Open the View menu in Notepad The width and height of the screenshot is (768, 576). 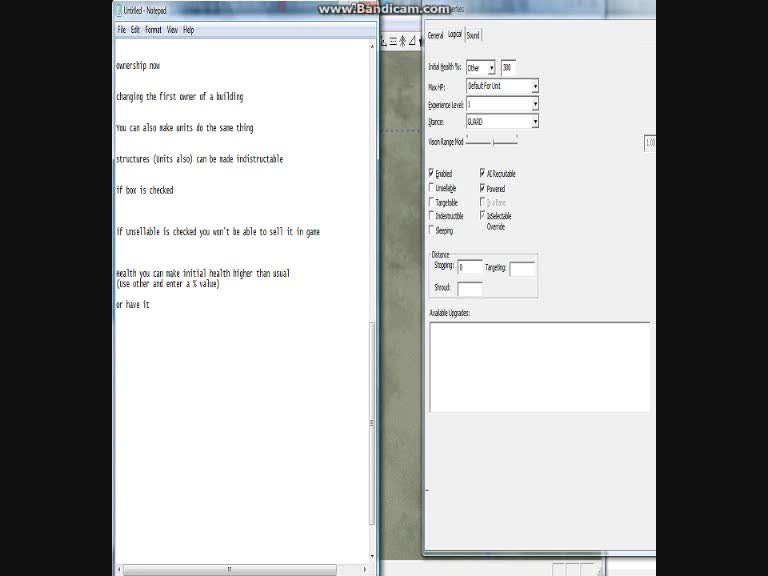click(x=172, y=30)
